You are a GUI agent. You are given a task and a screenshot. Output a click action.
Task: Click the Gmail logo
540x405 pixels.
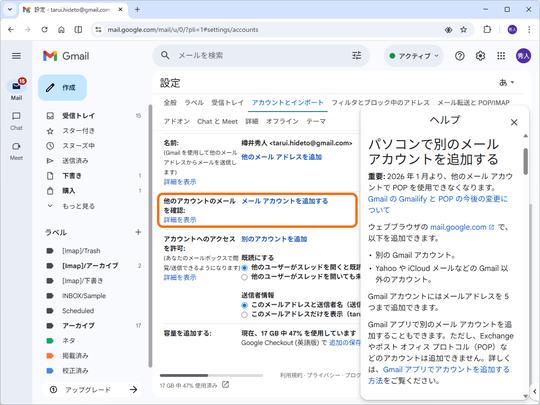pos(66,56)
